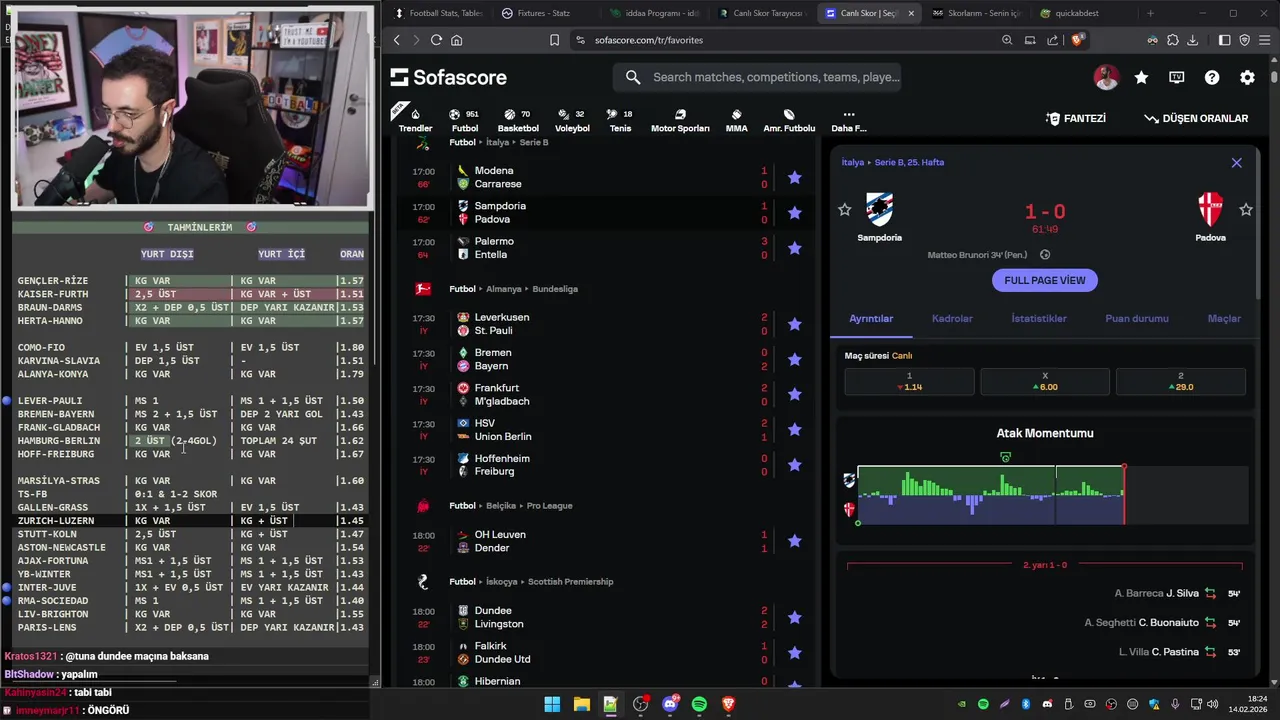Bookmark this page in address bar

click(554, 40)
